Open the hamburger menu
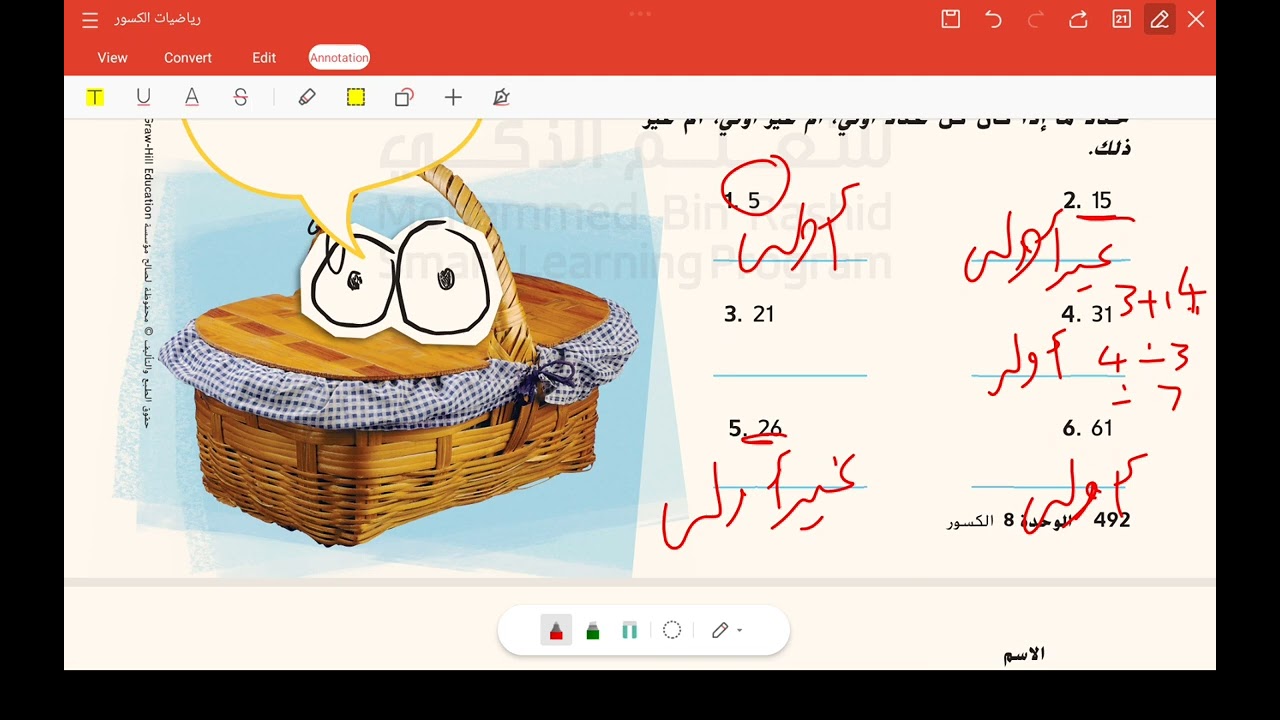Image resolution: width=1280 pixels, height=720 pixels. [90, 20]
